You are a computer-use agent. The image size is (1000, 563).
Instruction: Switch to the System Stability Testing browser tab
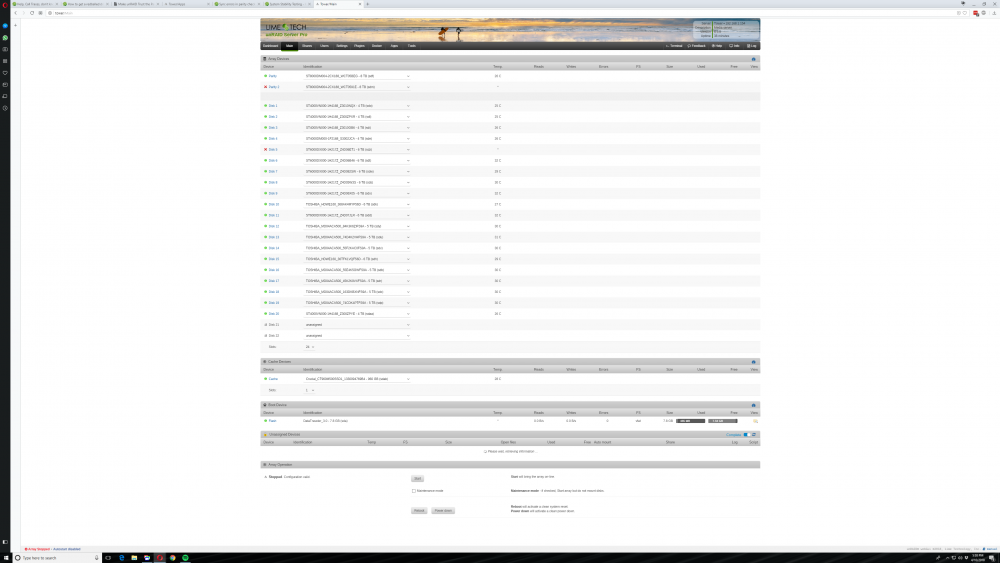click(287, 4)
